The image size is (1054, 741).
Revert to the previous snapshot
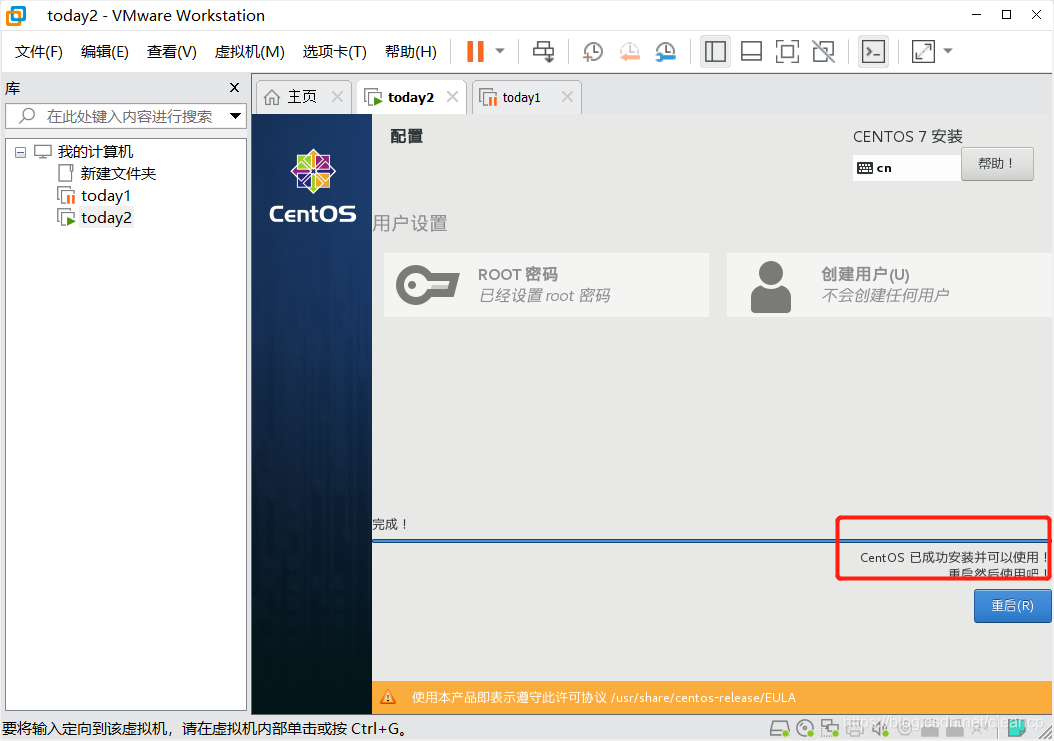(x=629, y=52)
